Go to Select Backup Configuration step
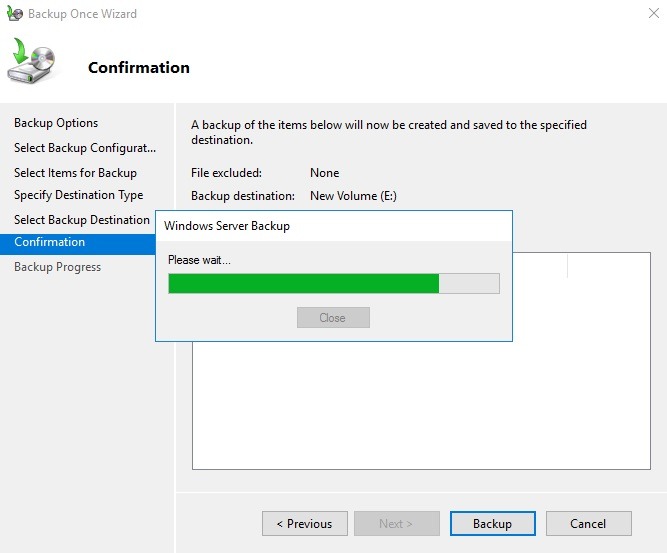 tap(85, 148)
